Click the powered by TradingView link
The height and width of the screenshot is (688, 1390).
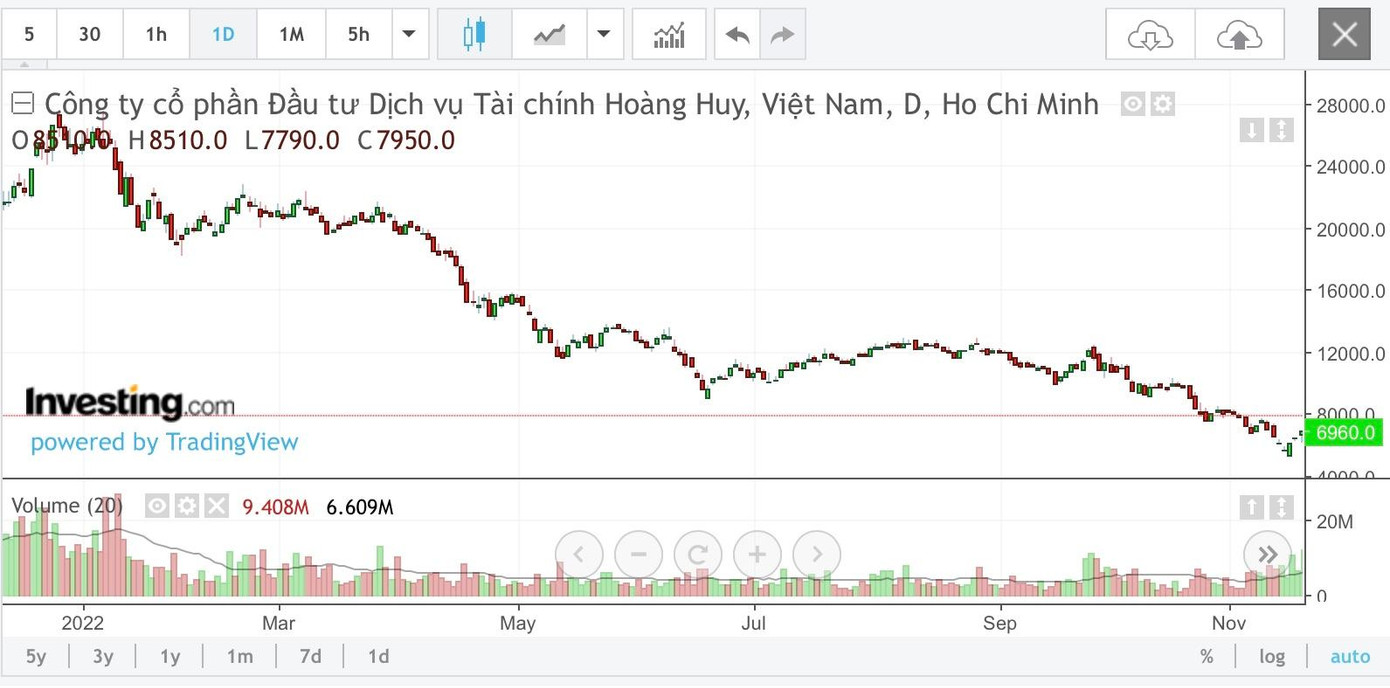coord(163,442)
